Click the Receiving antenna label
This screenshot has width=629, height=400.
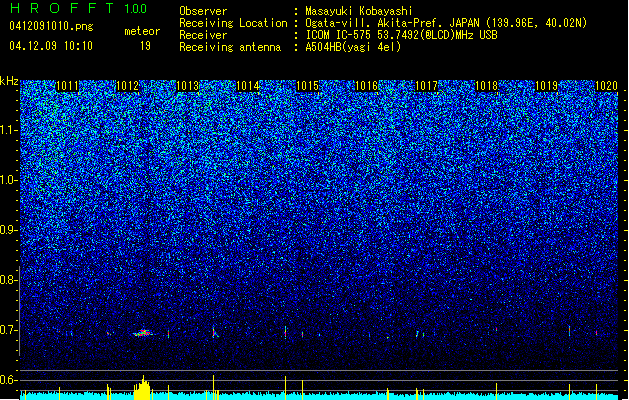click(230, 47)
